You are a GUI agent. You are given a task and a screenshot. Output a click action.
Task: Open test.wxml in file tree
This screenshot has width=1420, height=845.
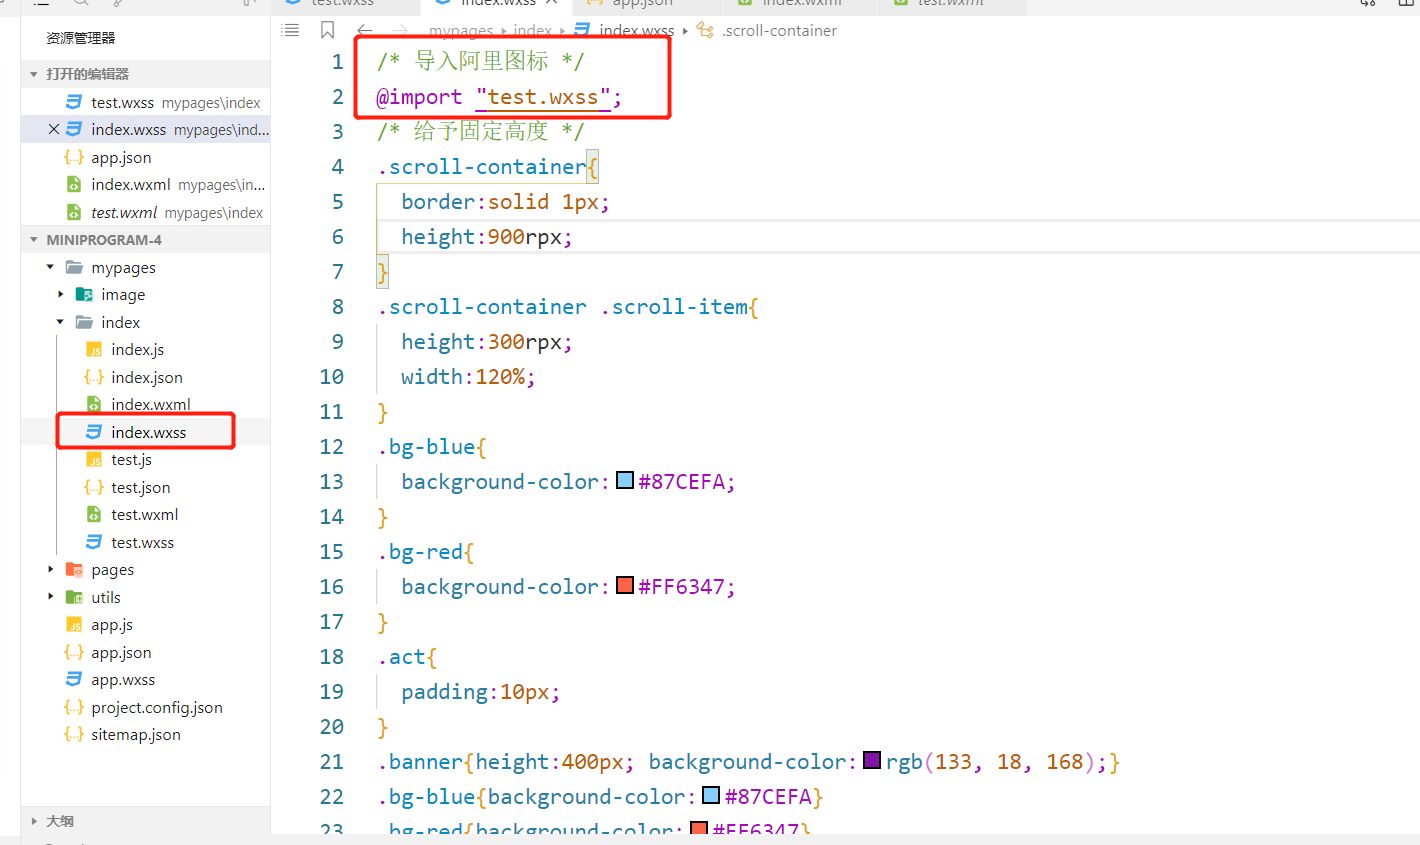coord(144,514)
